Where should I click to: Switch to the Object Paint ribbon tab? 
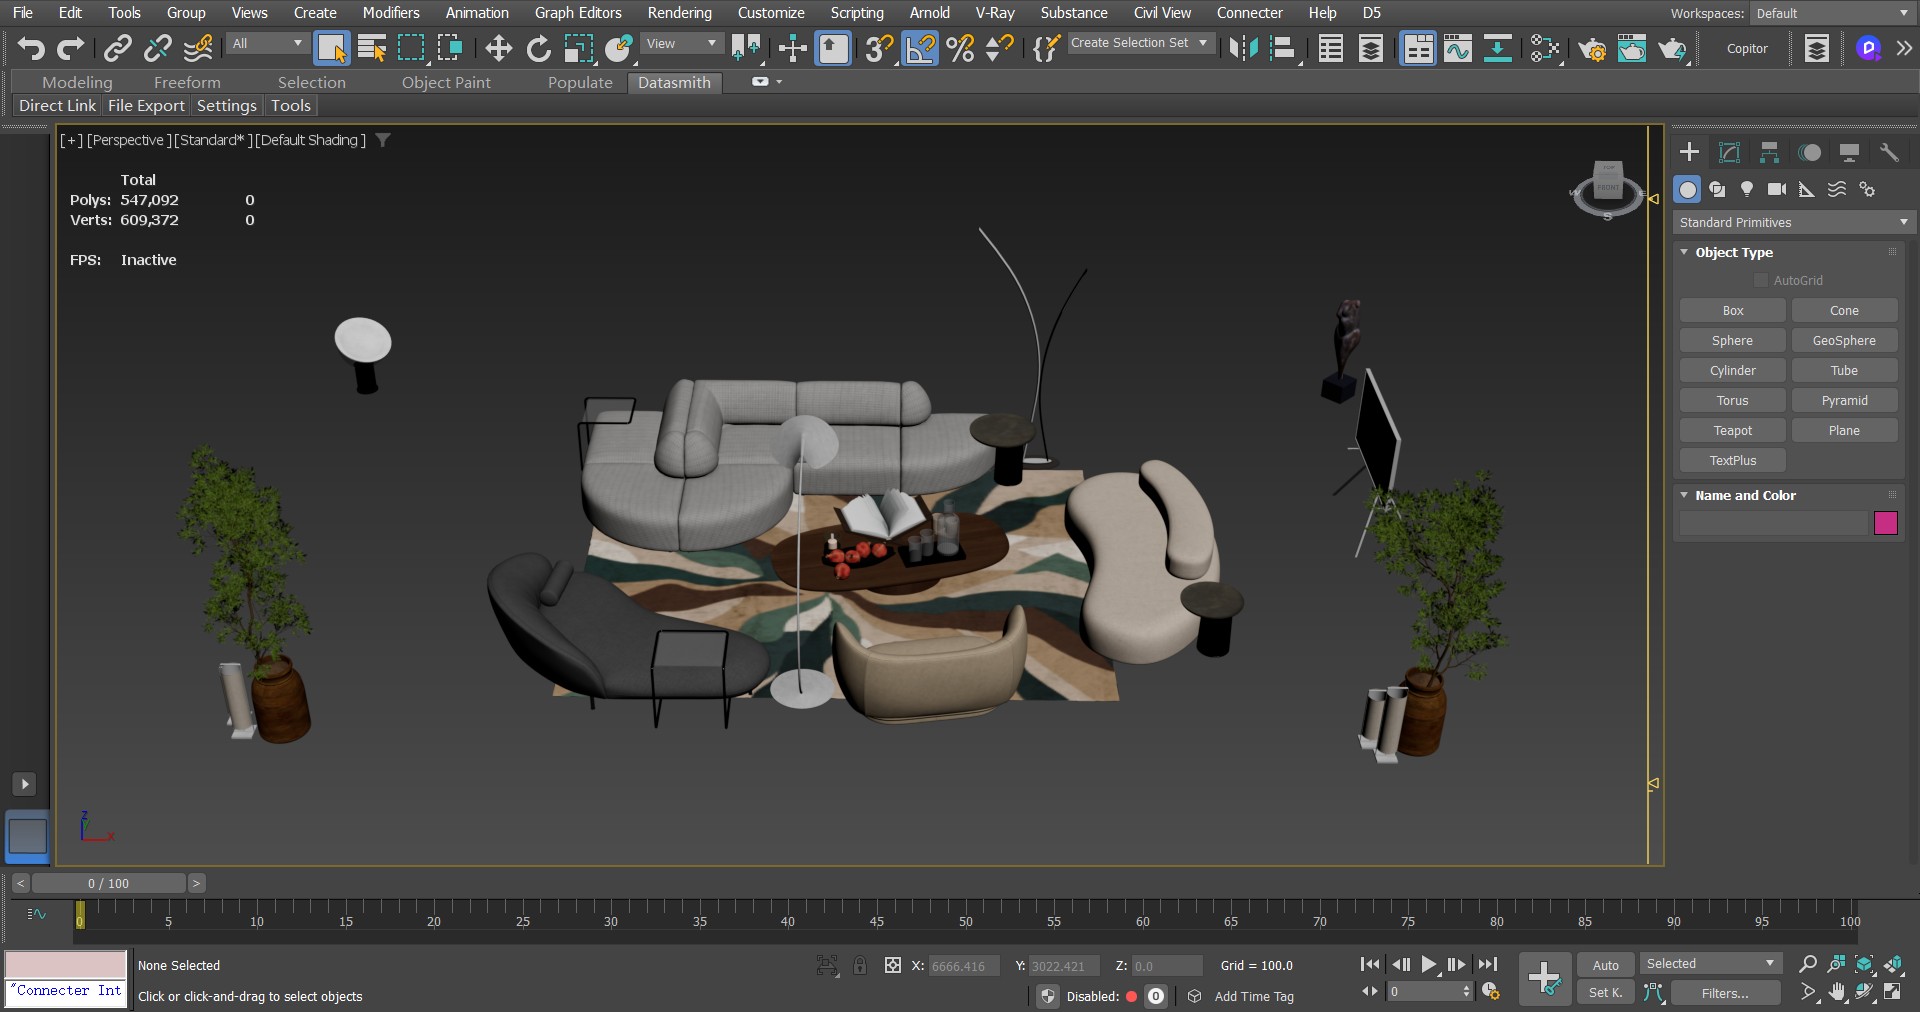click(446, 83)
